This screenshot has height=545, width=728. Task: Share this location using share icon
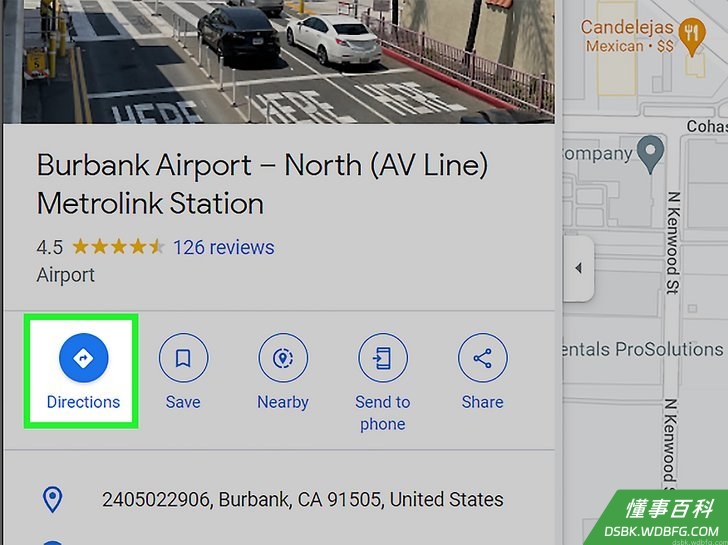483,358
